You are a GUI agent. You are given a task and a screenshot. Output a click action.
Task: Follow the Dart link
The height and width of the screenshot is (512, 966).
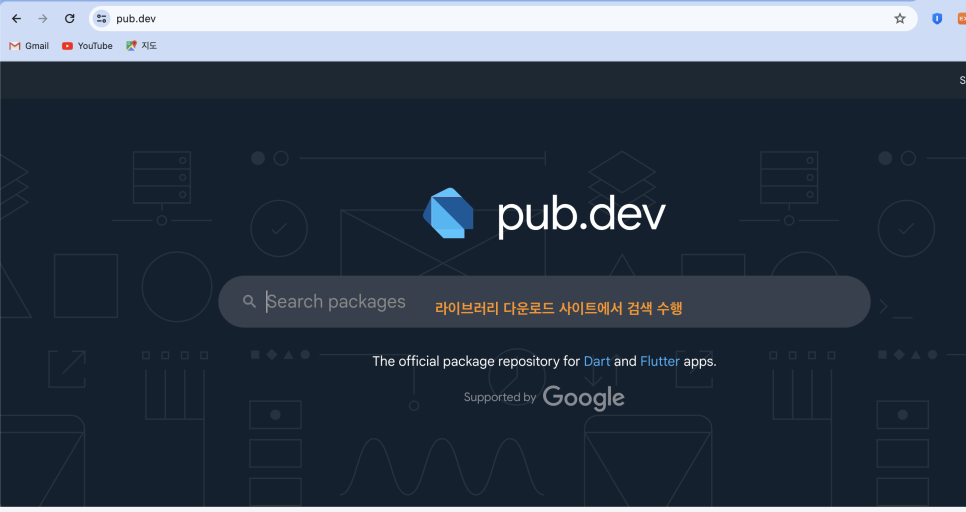(x=596, y=361)
